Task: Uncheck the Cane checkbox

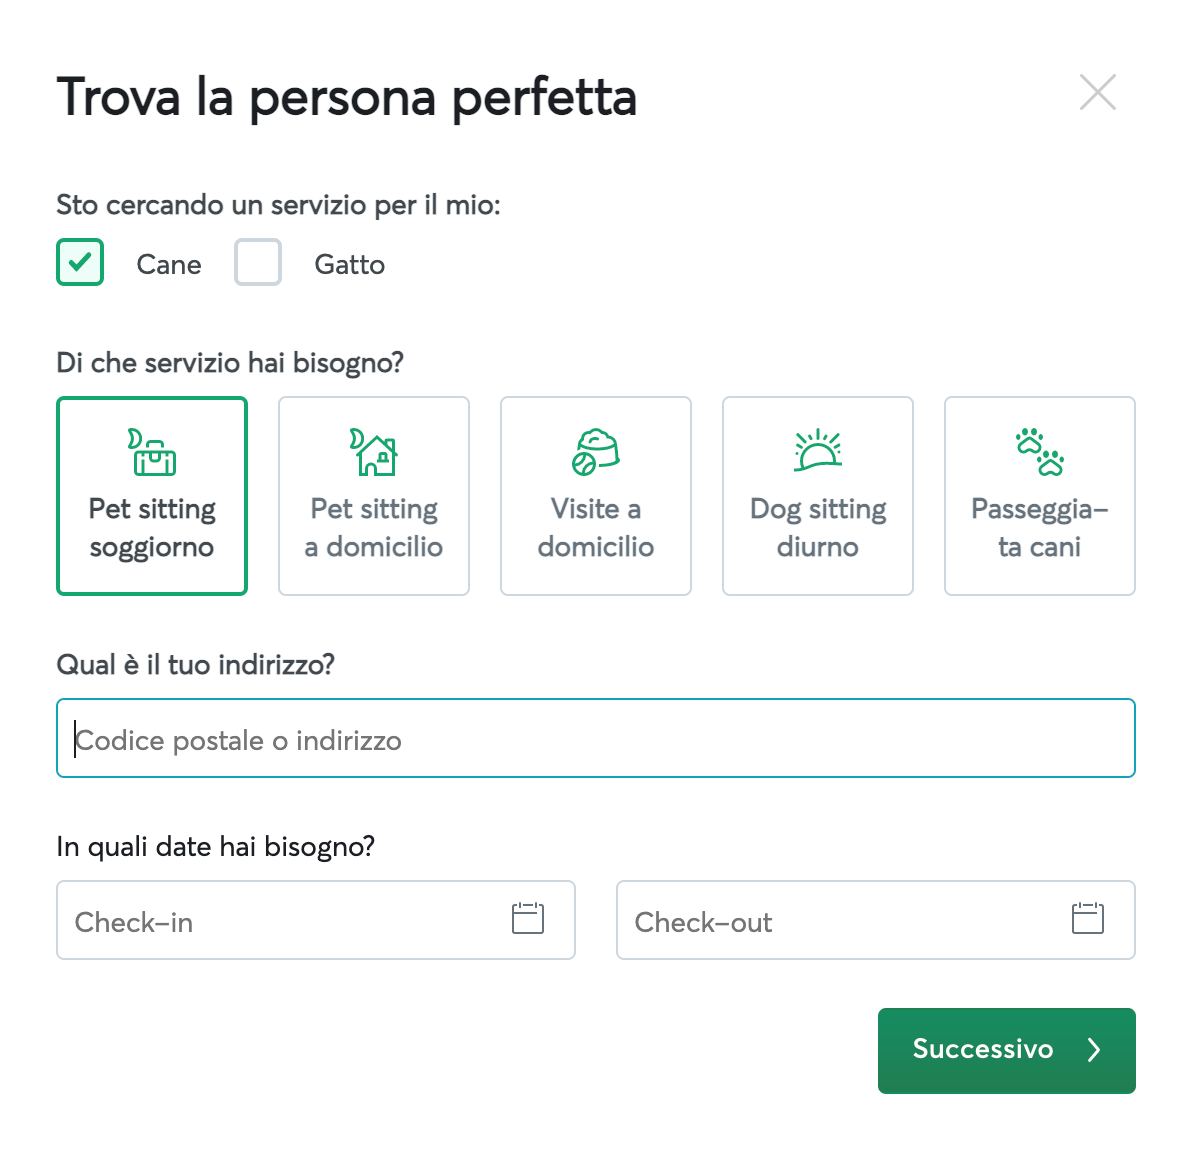Action: (x=80, y=263)
